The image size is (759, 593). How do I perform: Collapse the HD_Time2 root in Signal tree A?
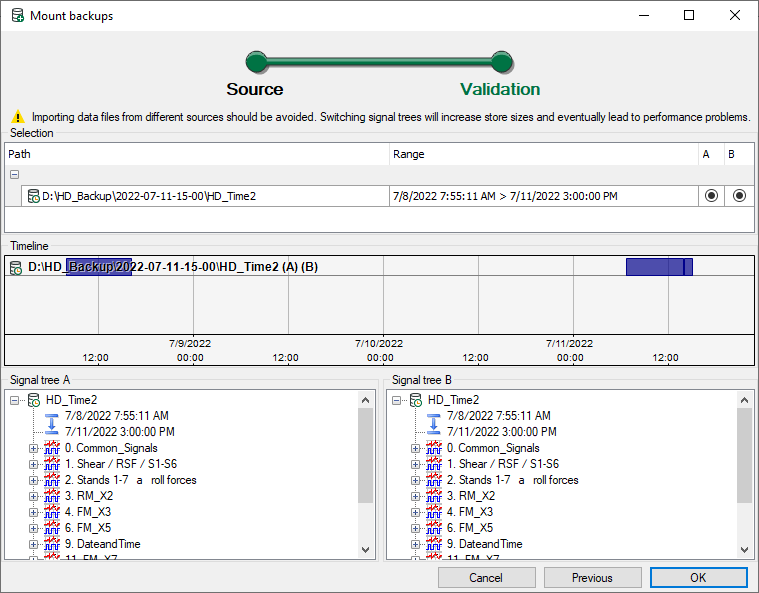pos(15,400)
